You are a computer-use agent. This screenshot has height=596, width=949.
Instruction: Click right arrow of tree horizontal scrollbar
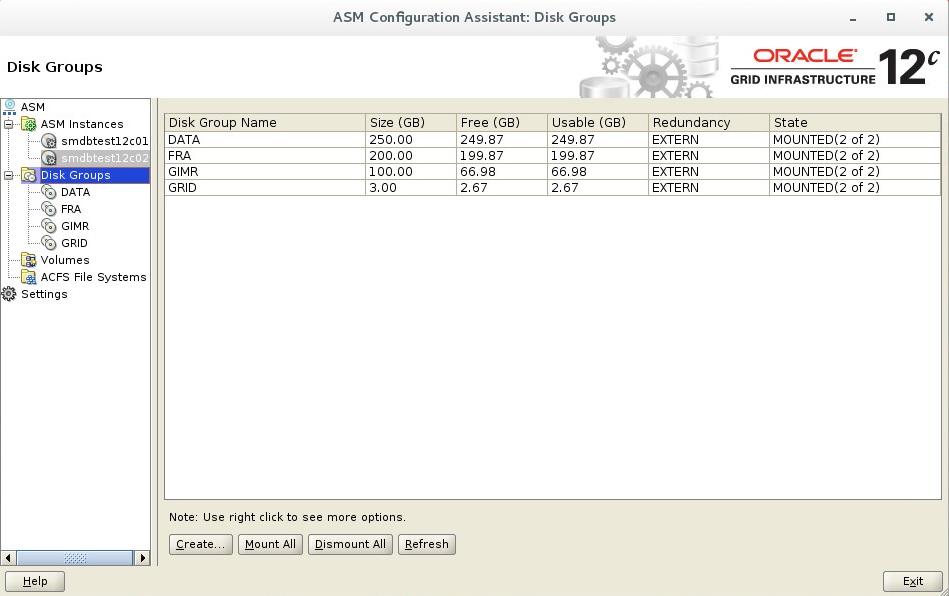(x=142, y=558)
